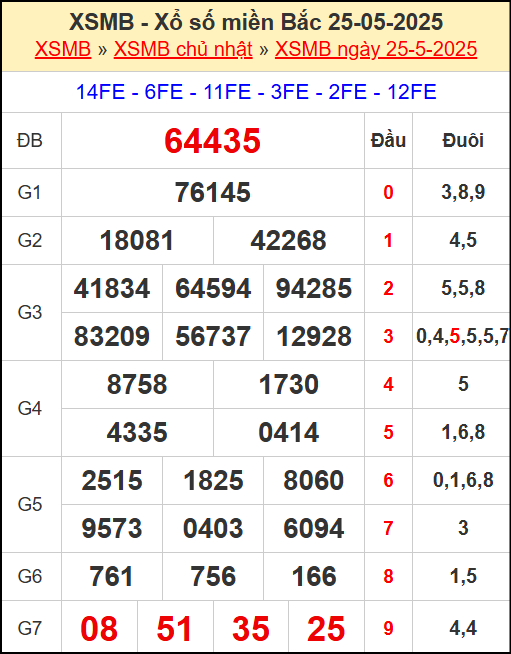This screenshot has width=511, height=654.
Task: Click the G3 number 12928
Action: [314, 337]
